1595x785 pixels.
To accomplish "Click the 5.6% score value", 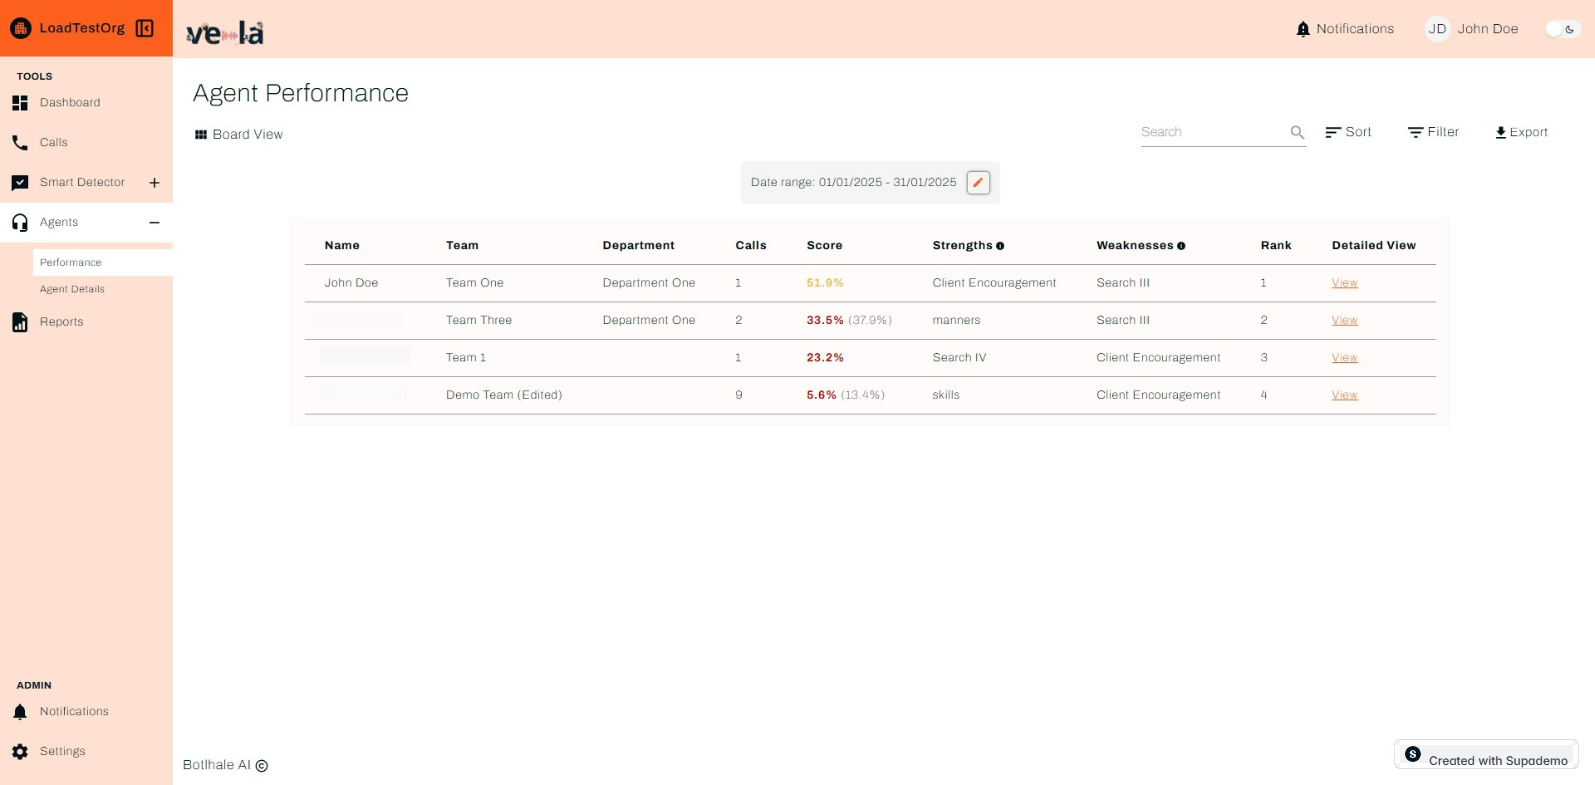I will pos(821,395).
